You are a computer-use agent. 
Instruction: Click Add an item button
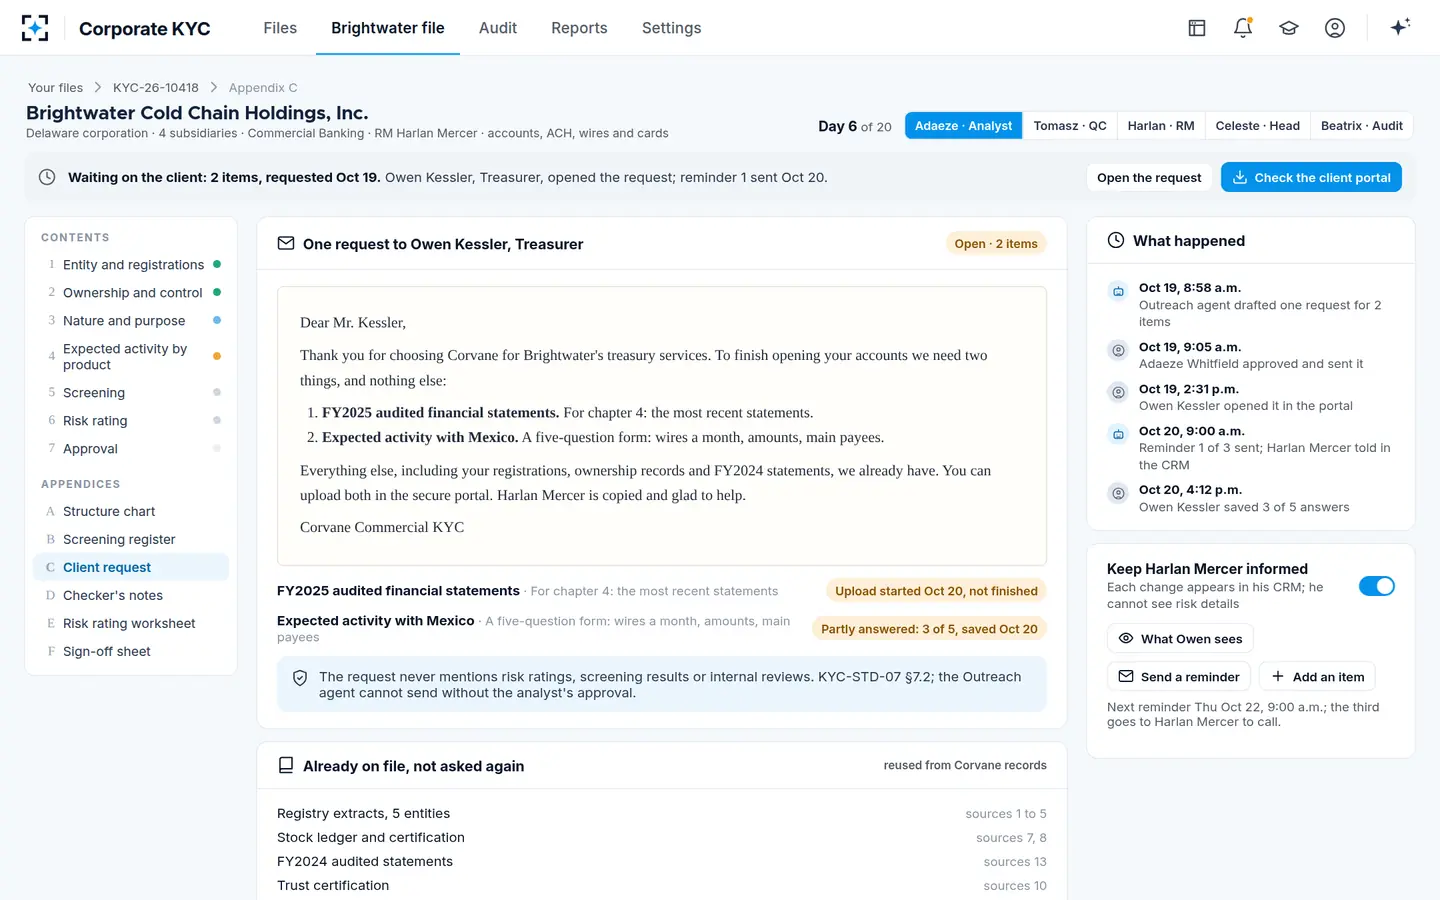[1317, 677]
